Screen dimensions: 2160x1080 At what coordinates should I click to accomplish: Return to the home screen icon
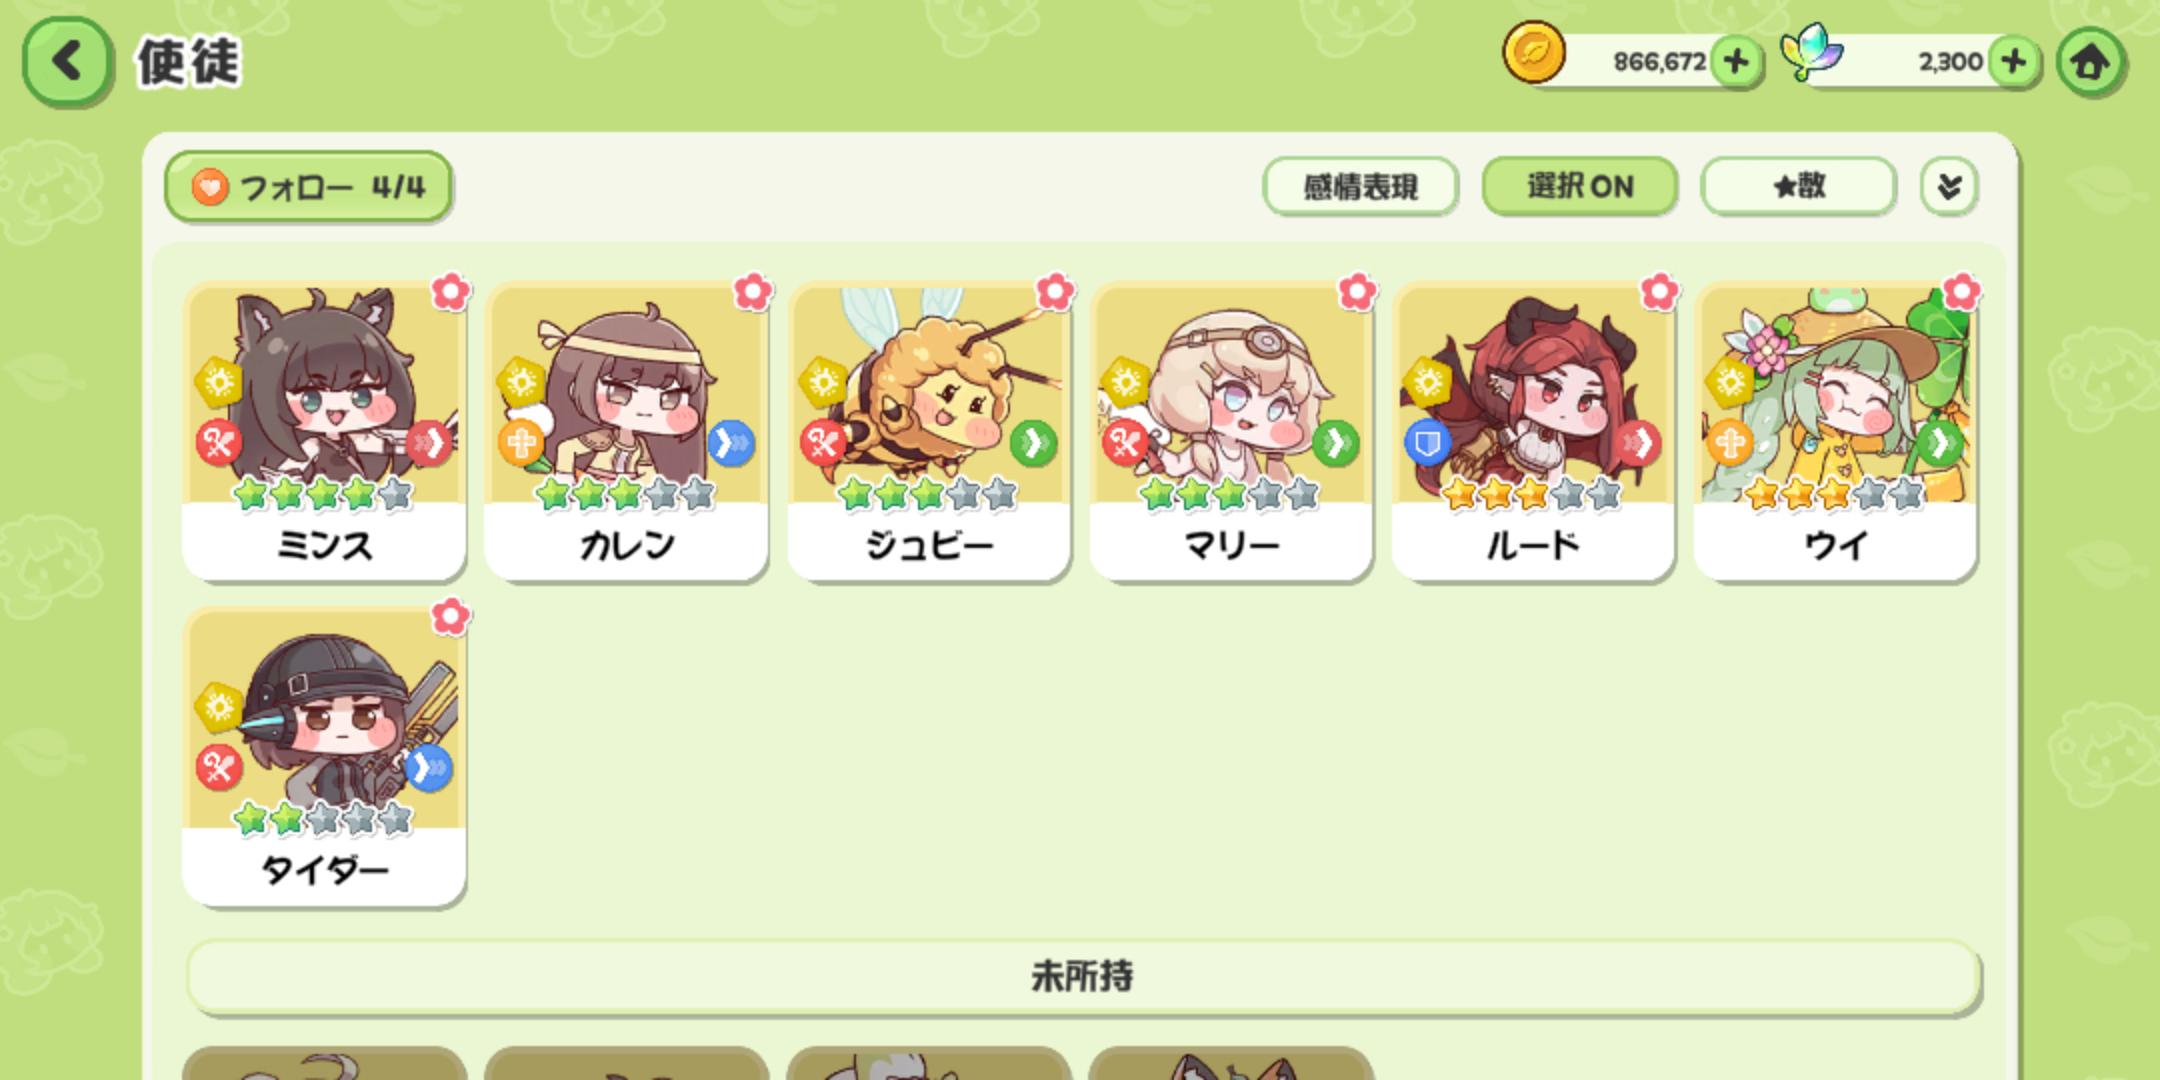[2090, 62]
